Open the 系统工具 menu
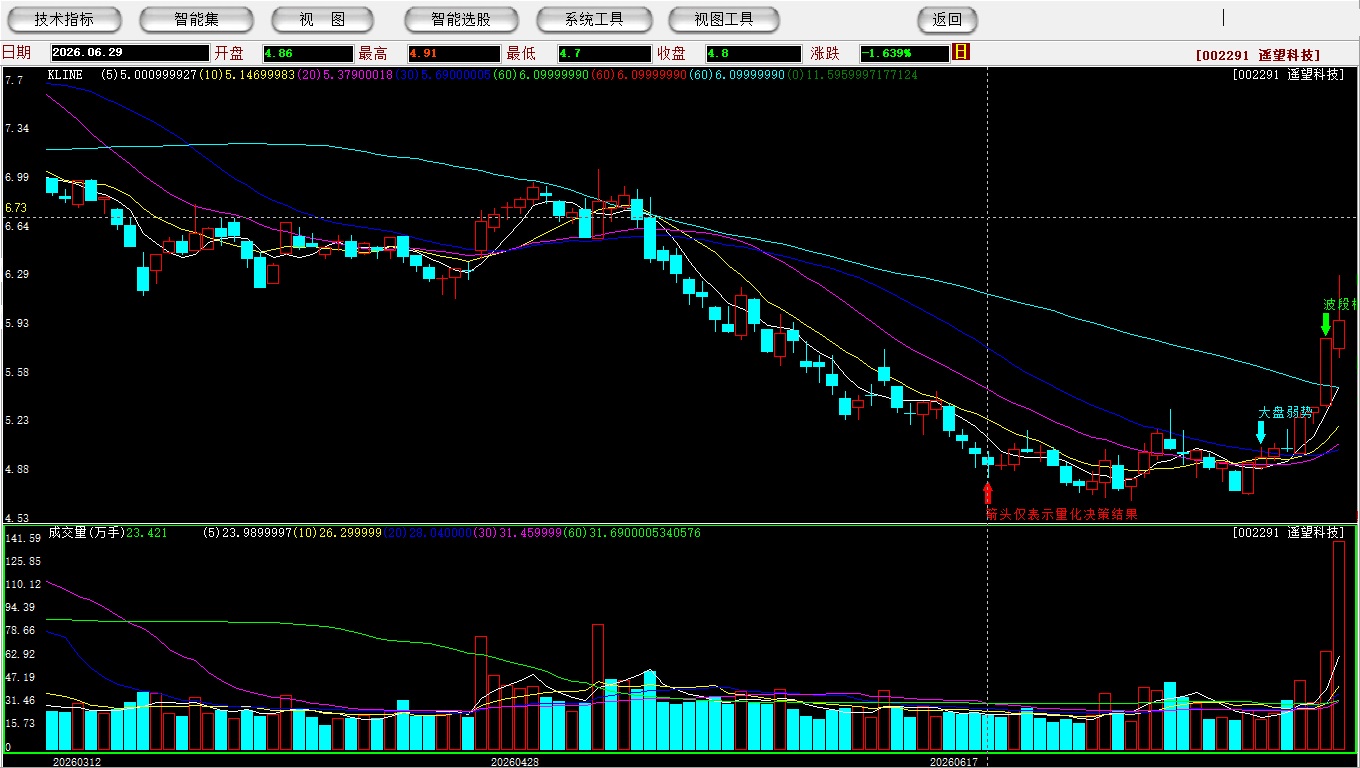 coord(594,19)
